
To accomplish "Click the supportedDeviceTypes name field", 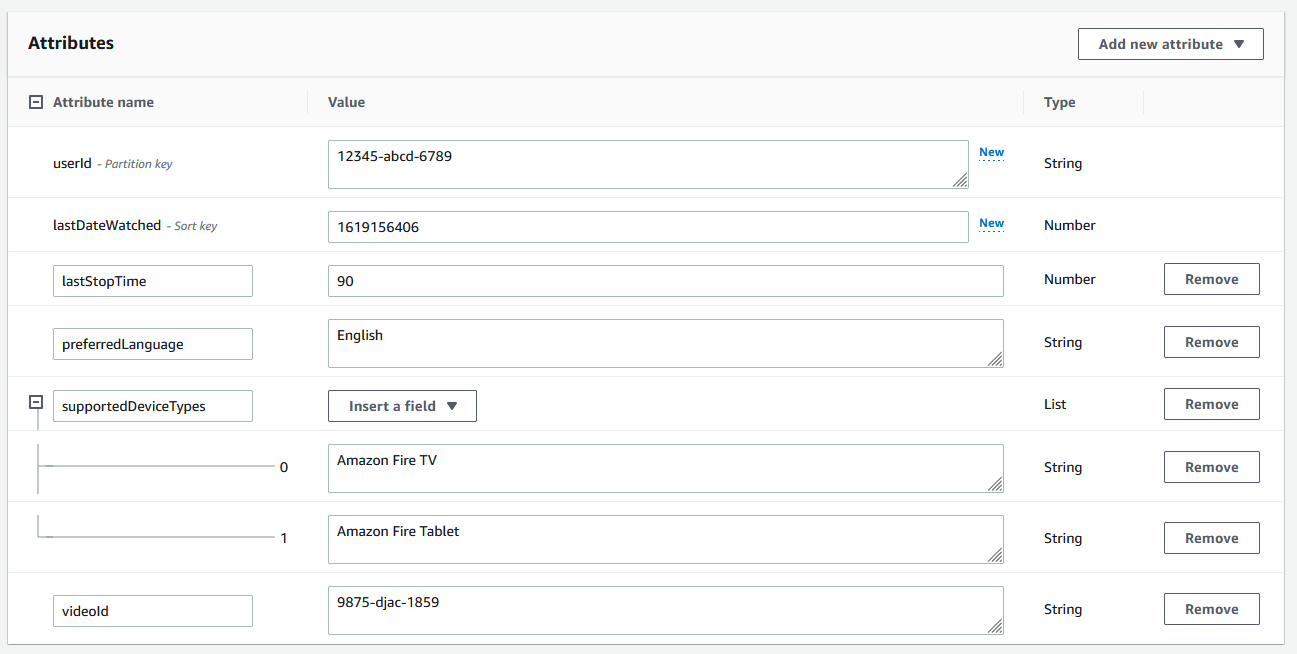I will point(152,406).
